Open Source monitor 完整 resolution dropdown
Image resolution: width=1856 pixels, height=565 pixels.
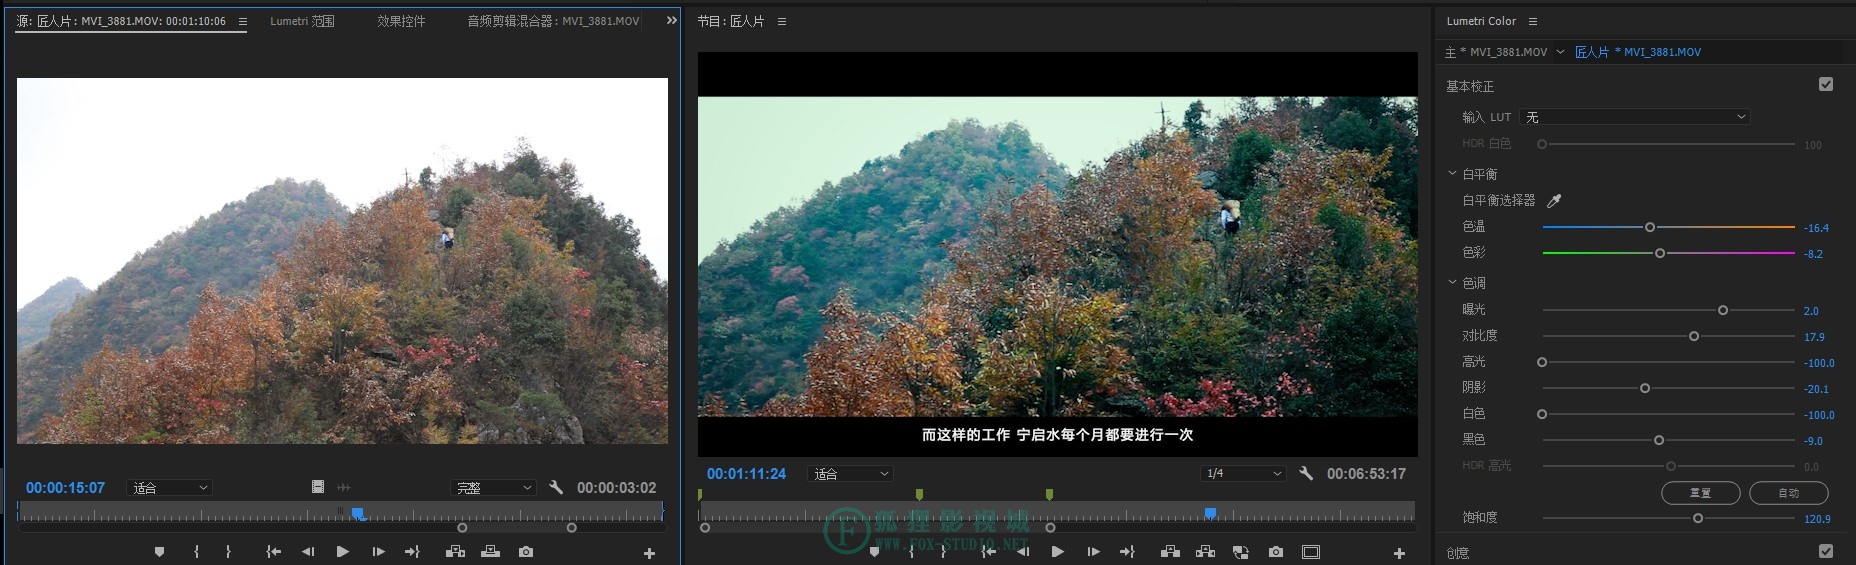(x=493, y=488)
